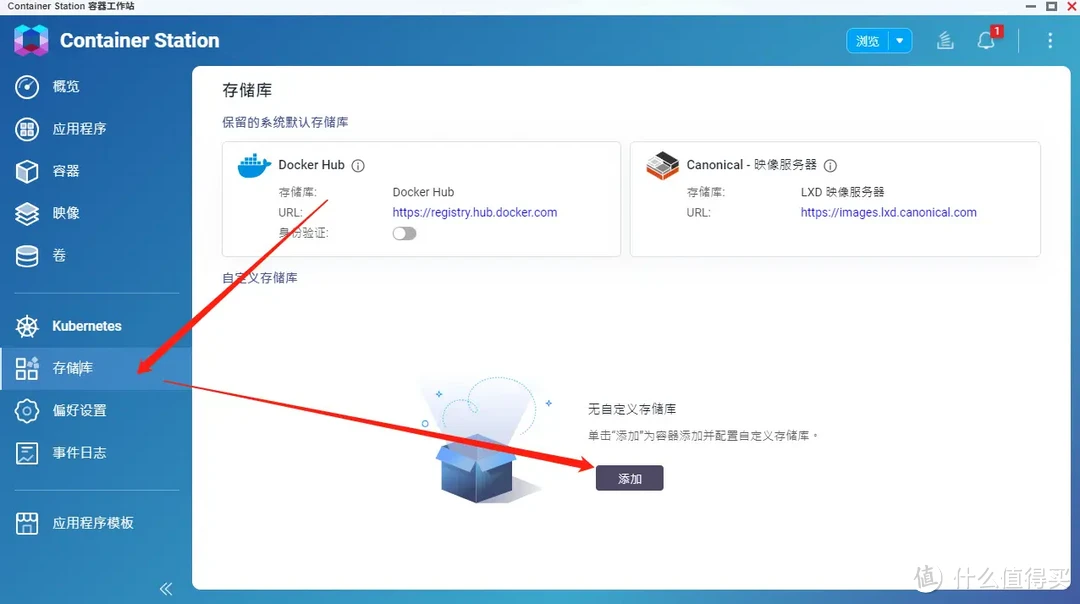Click the notification bell icon
The image size is (1080, 604).
point(985,41)
